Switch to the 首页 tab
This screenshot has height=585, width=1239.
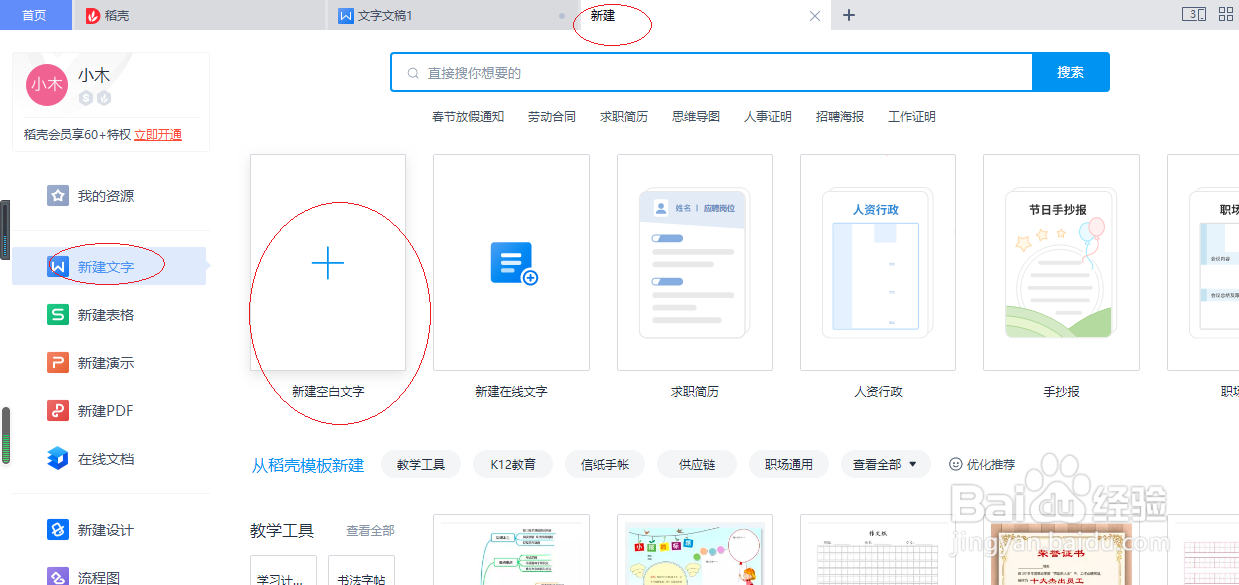(x=36, y=15)
